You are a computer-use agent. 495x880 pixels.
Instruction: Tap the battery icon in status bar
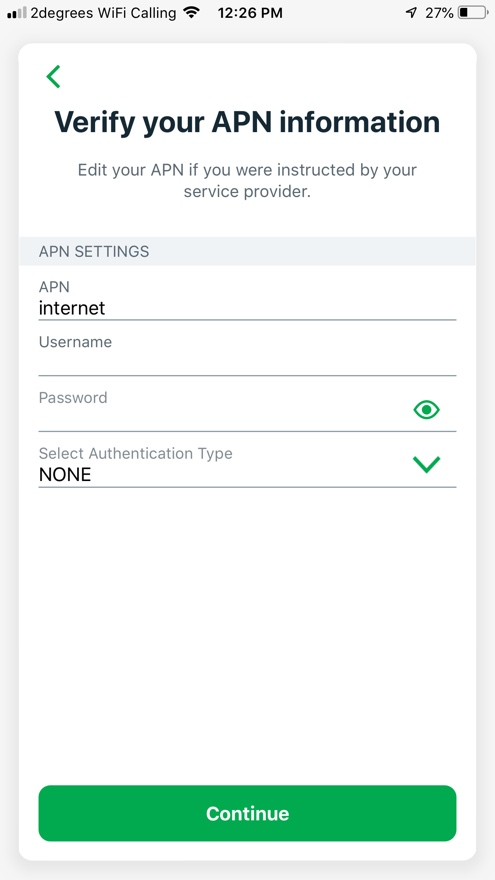click(473, 13)
